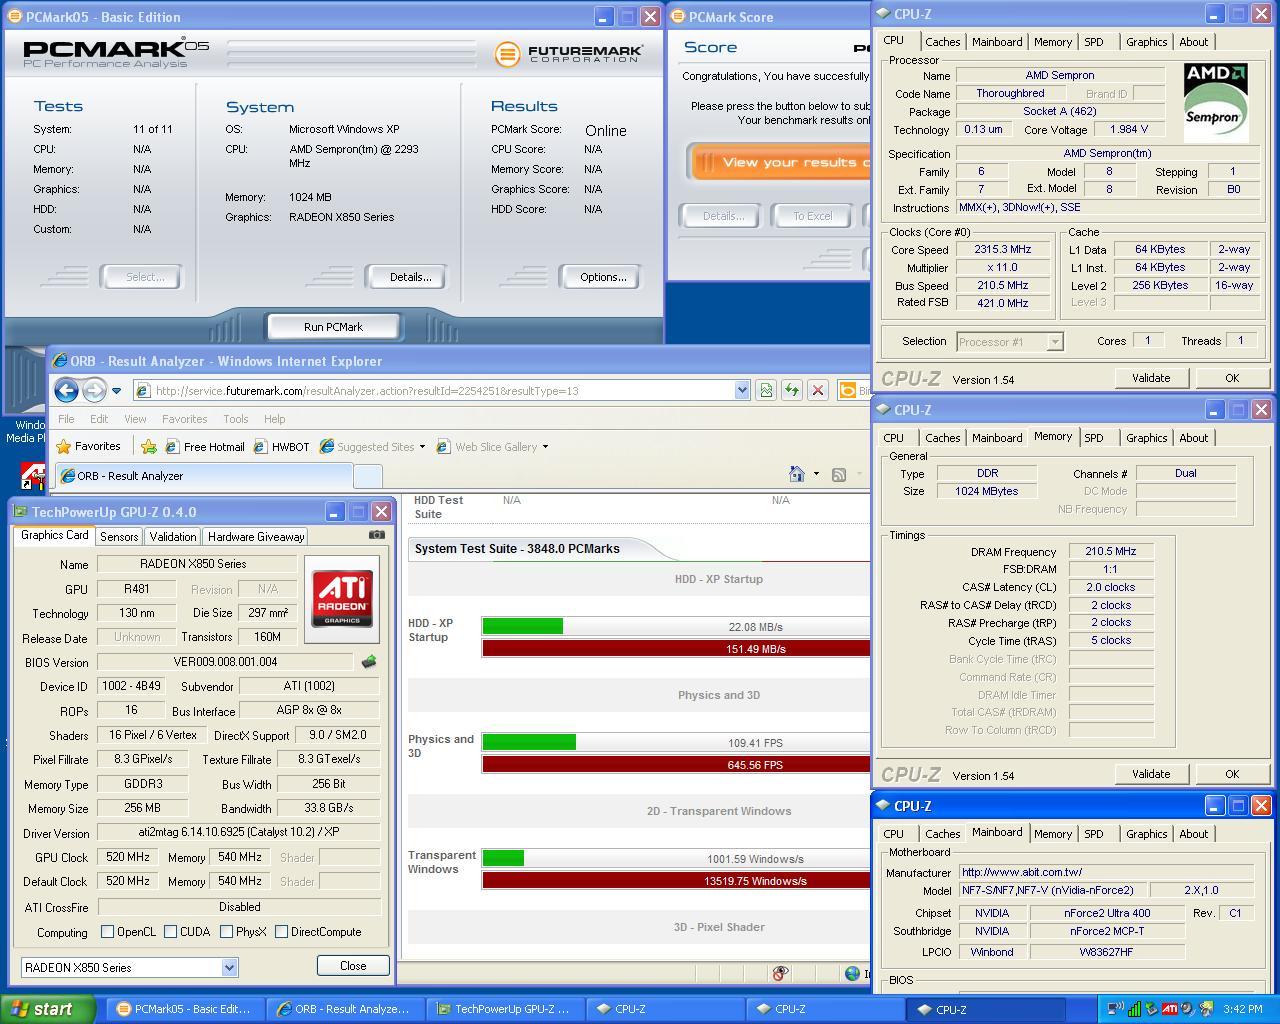Click the ATI tray icon in taskbar

pyautogui.click(x=1169, y=1009)
